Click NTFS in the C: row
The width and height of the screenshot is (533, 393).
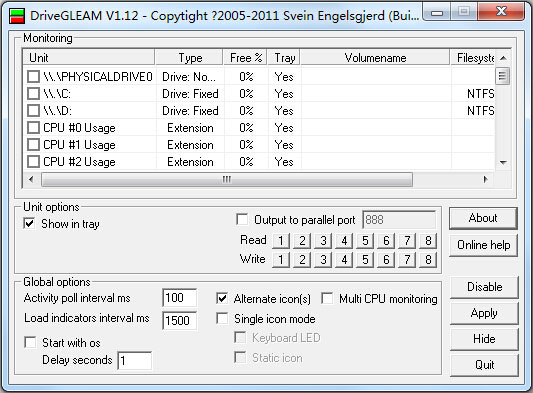[480, 94]
